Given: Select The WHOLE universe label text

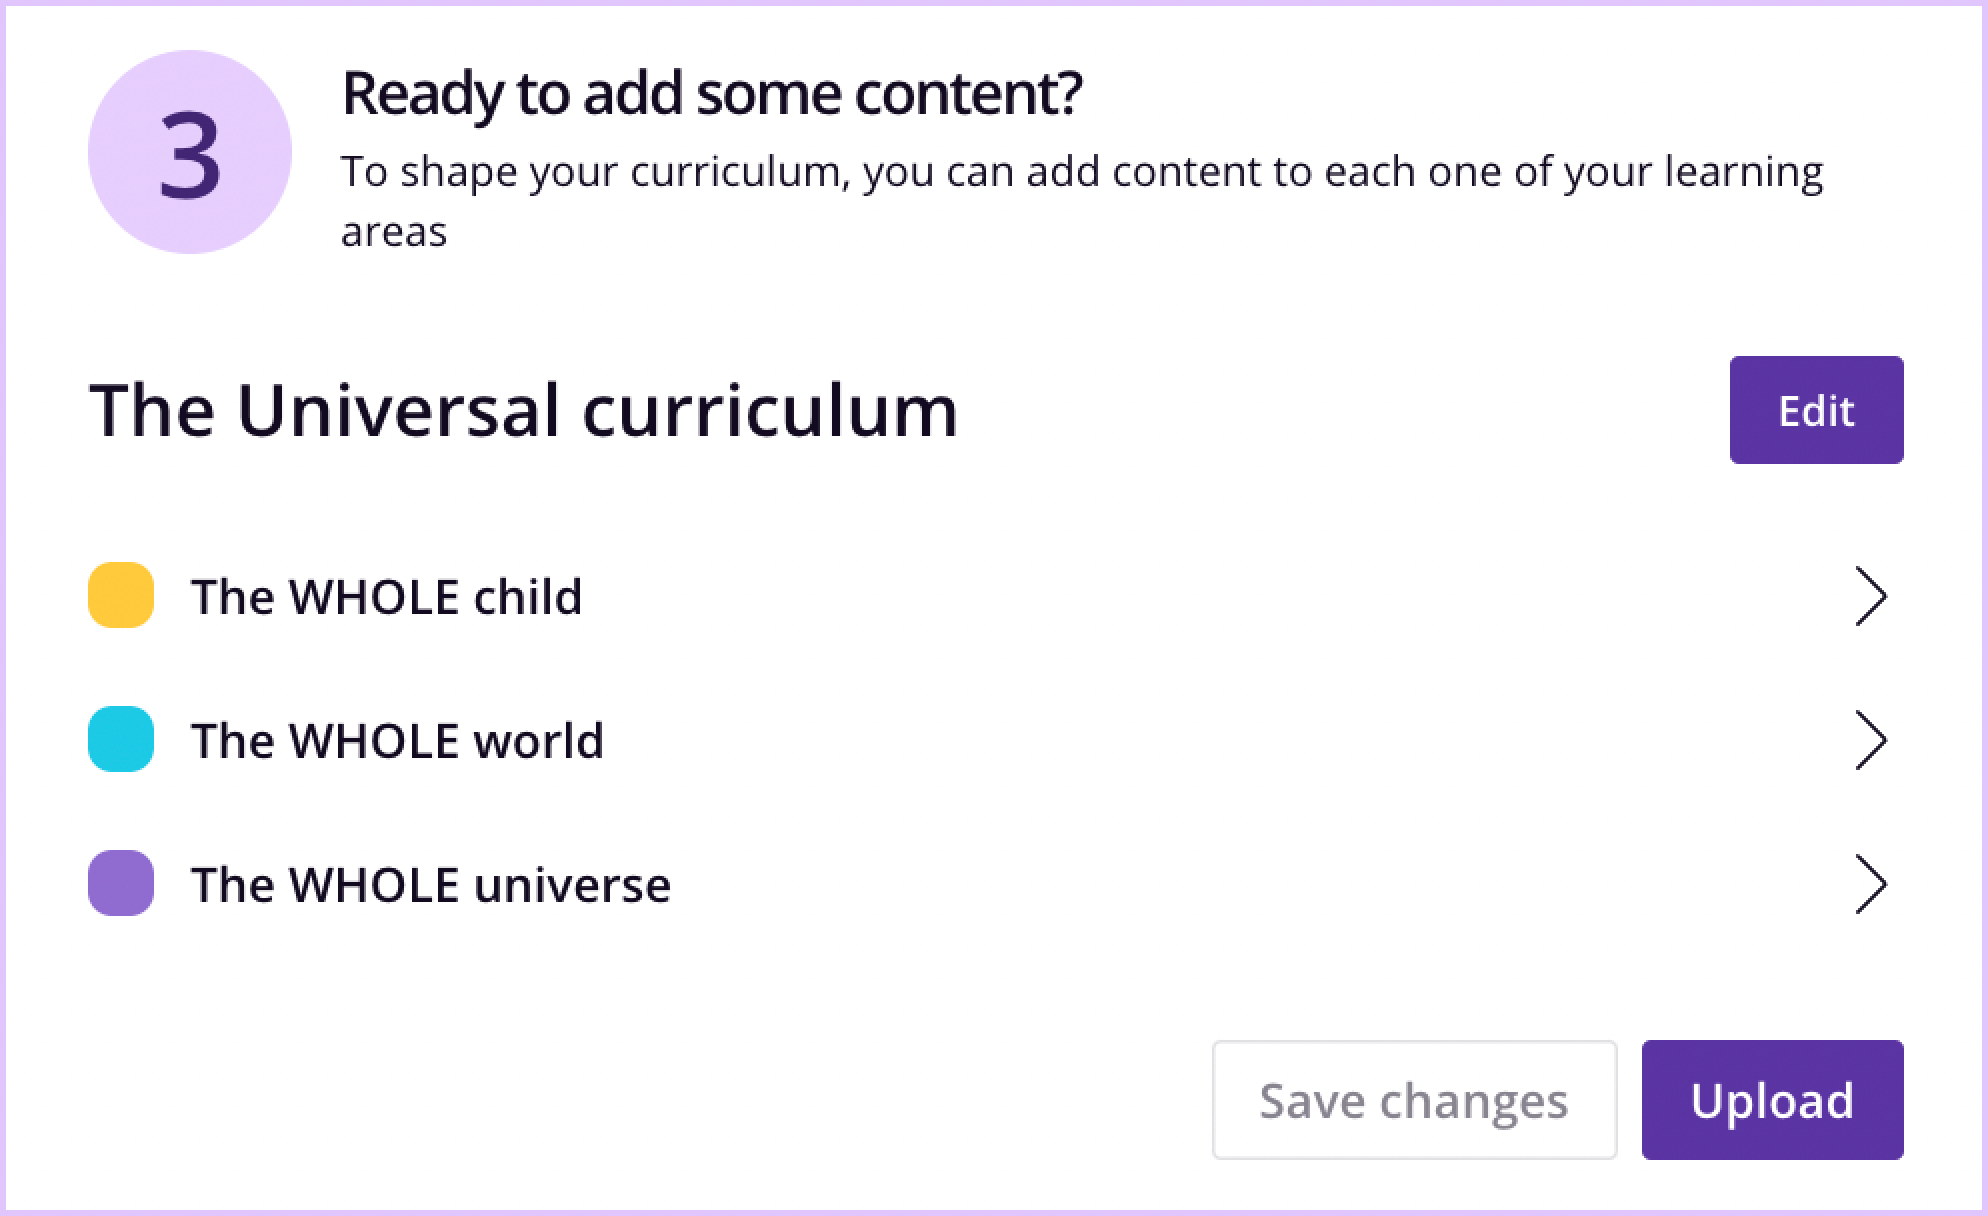Looking at the screenshot, I should [432, 884].
